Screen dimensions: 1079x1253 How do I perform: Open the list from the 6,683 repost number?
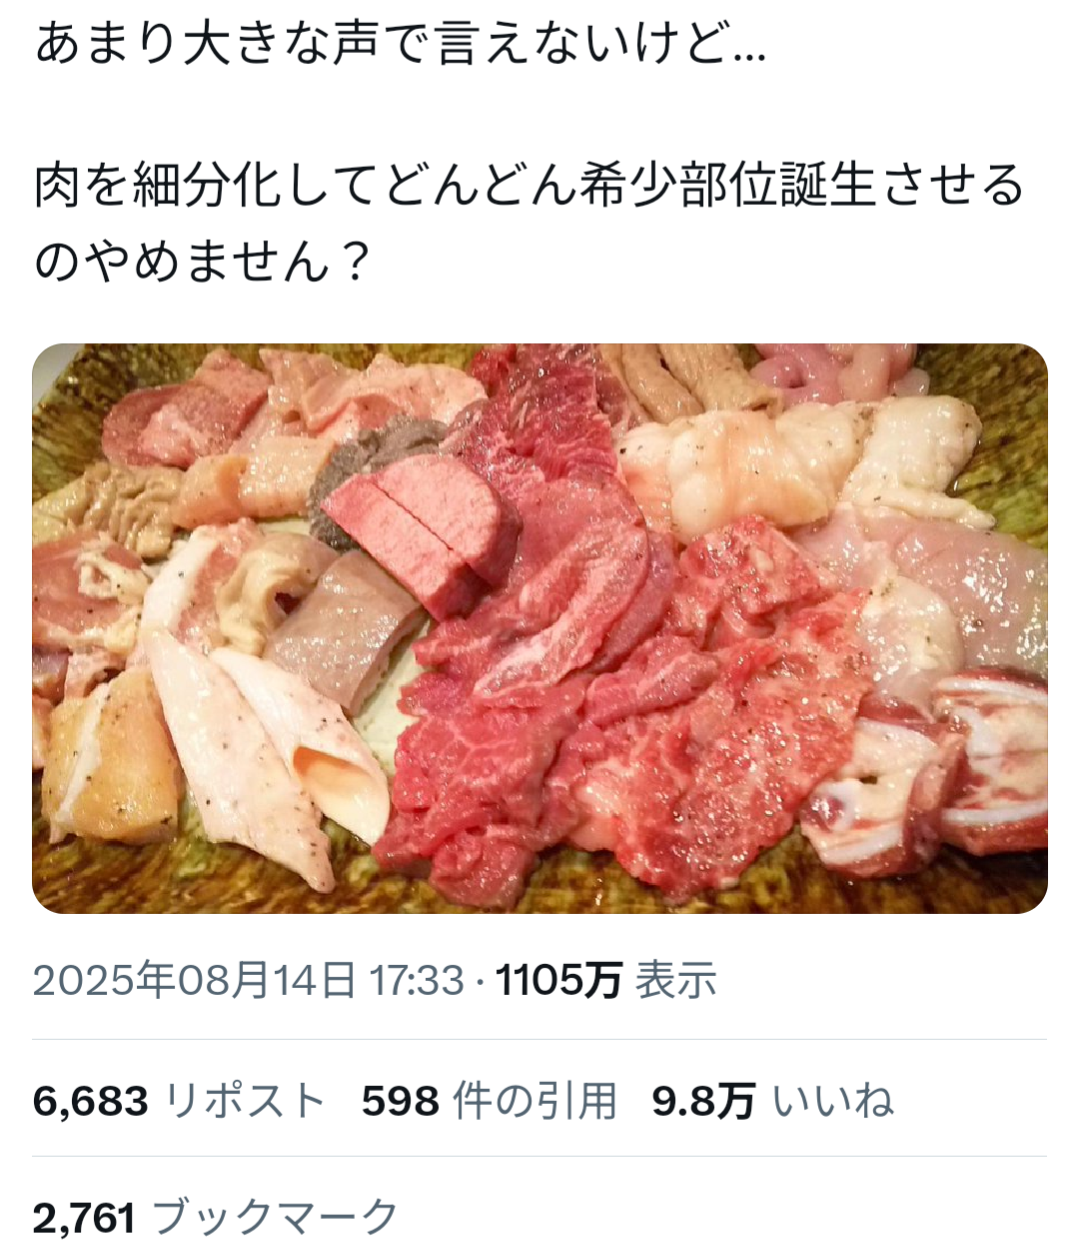pyautogui.click(x=91, y=1102)
